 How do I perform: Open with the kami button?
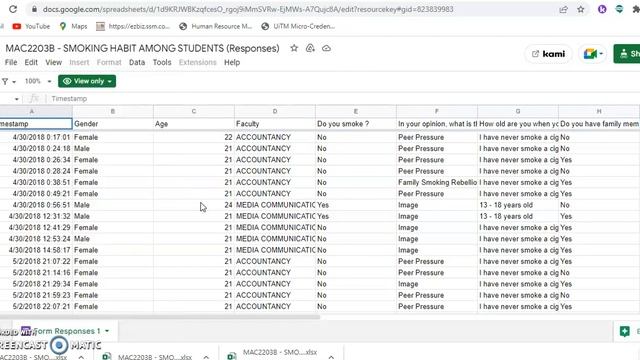pos(548,54)
